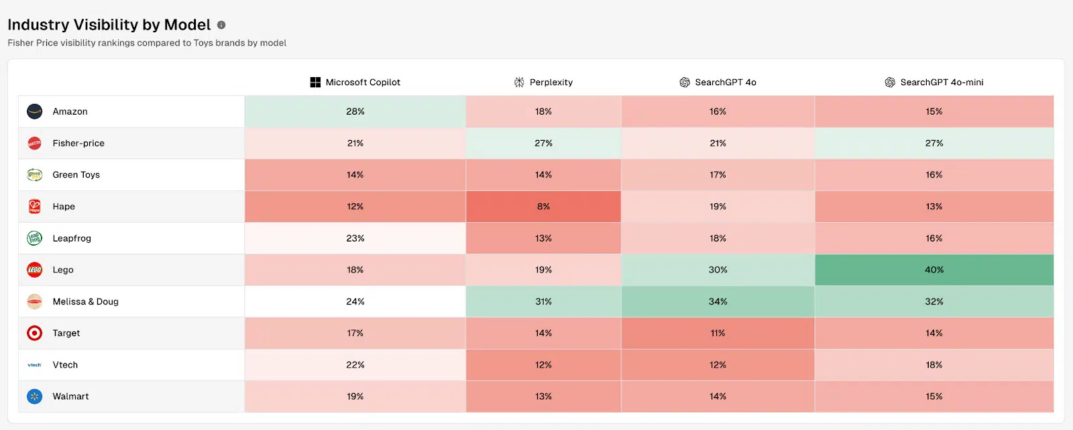Click the Leapfrog brand logo icon

[x=35, y=238]
